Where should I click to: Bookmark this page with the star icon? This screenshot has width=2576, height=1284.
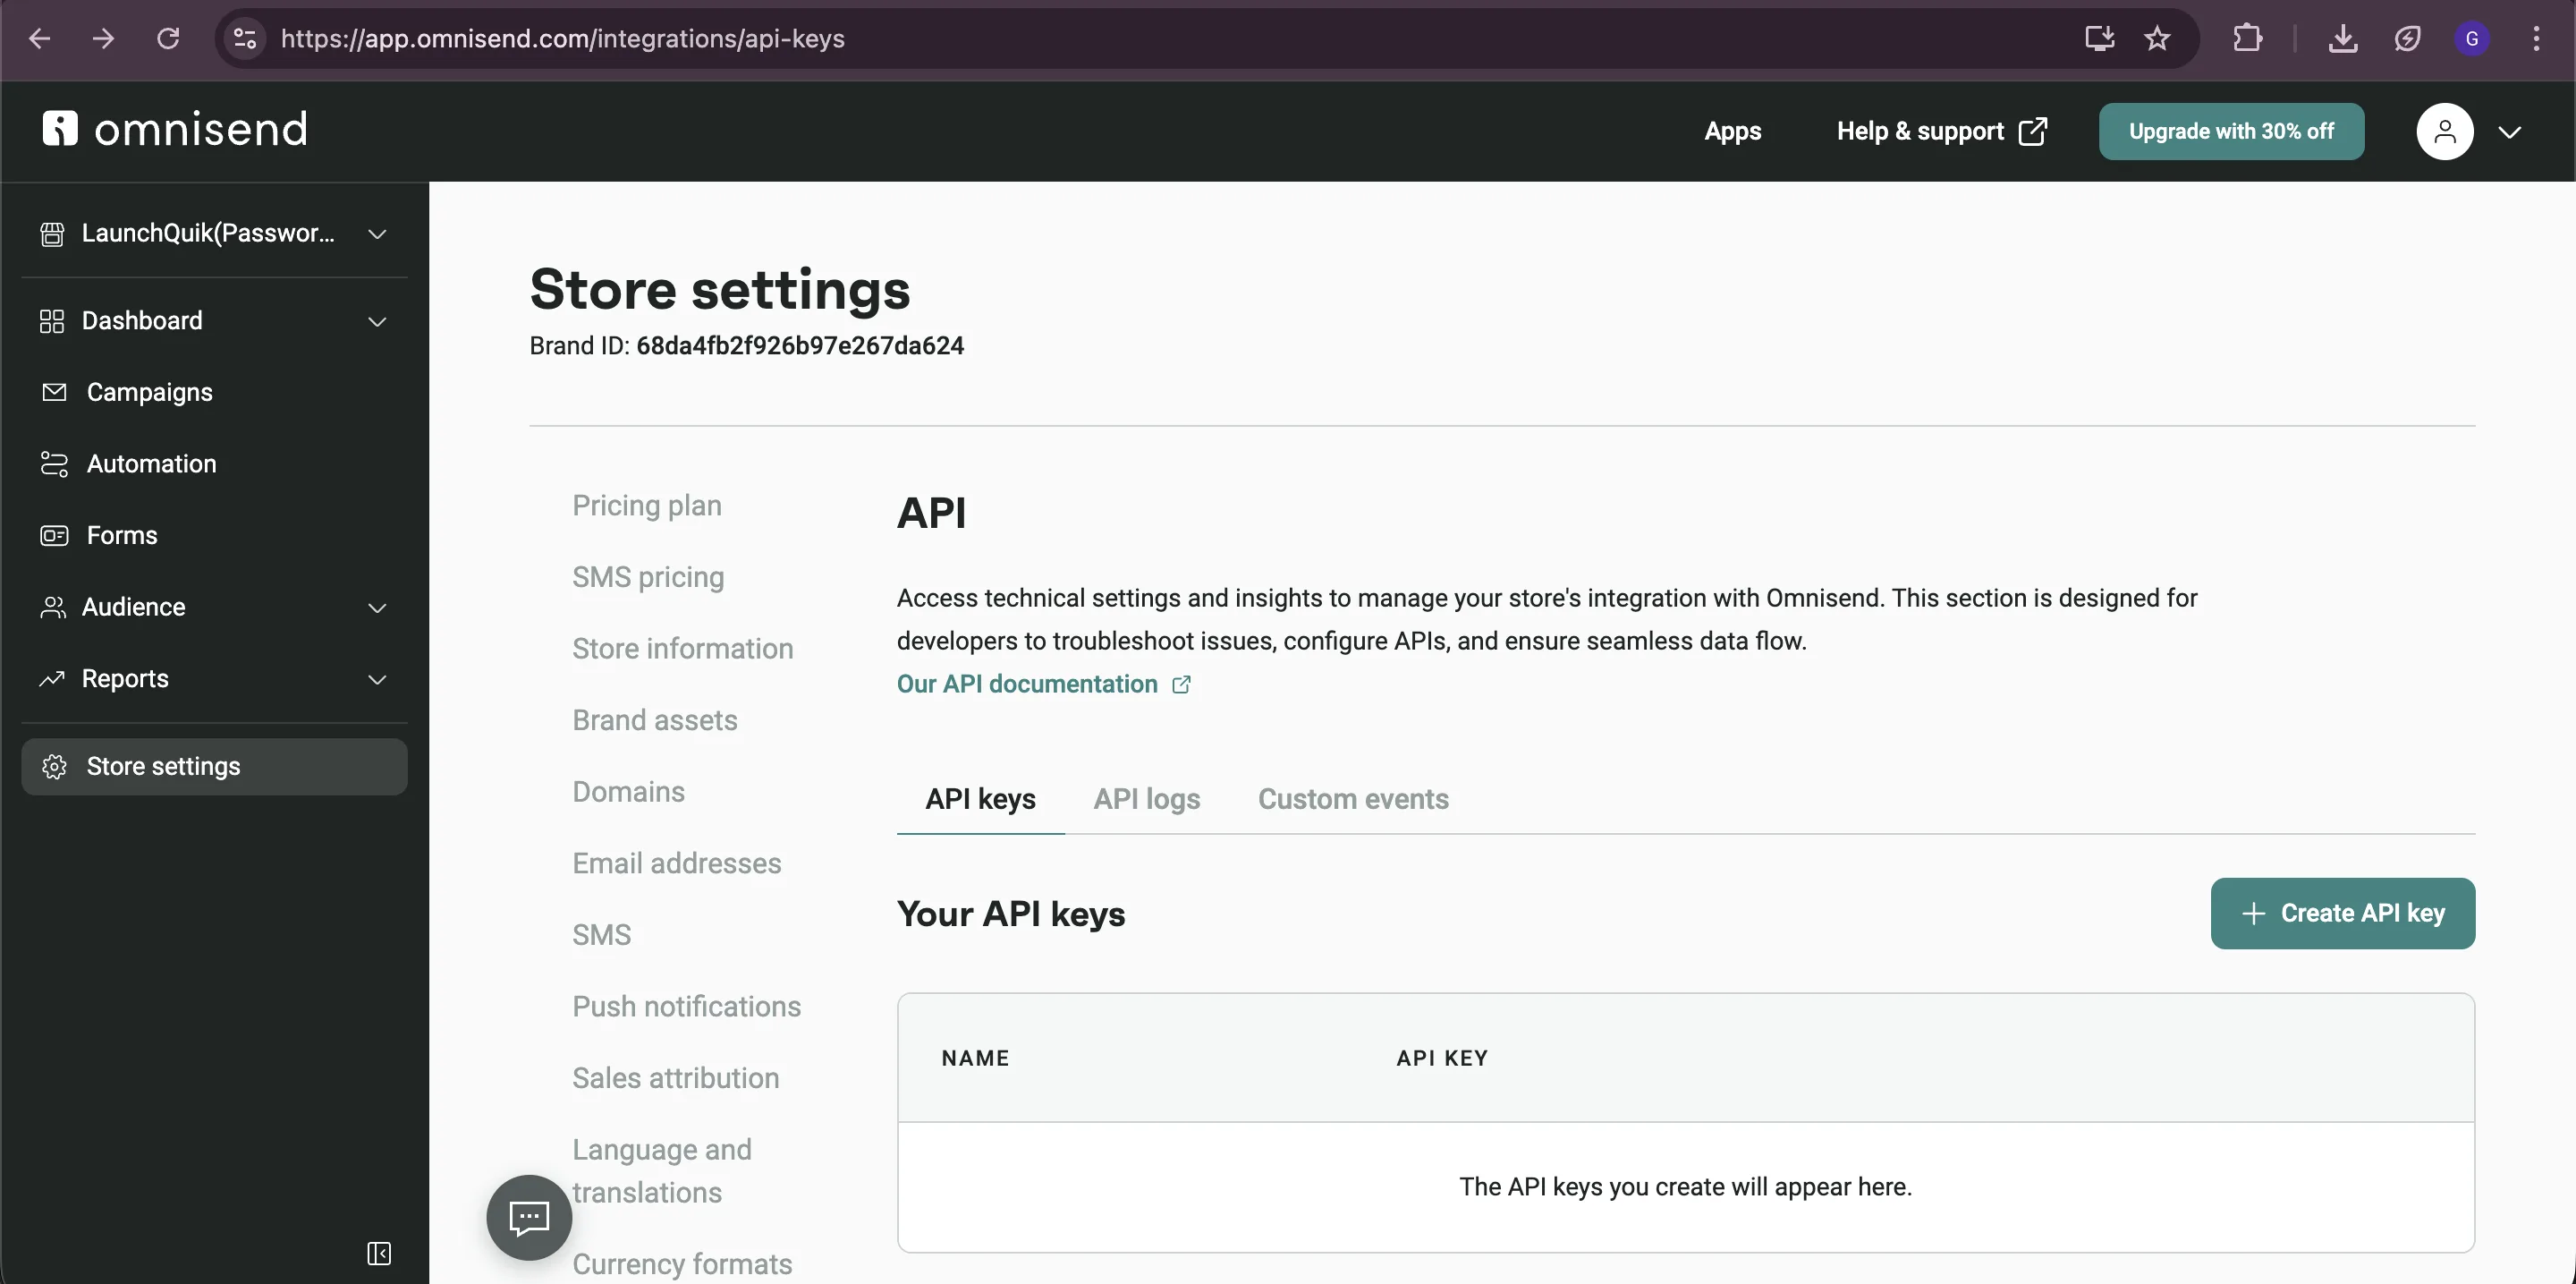pyautogui.click(x=2157, y=38)
